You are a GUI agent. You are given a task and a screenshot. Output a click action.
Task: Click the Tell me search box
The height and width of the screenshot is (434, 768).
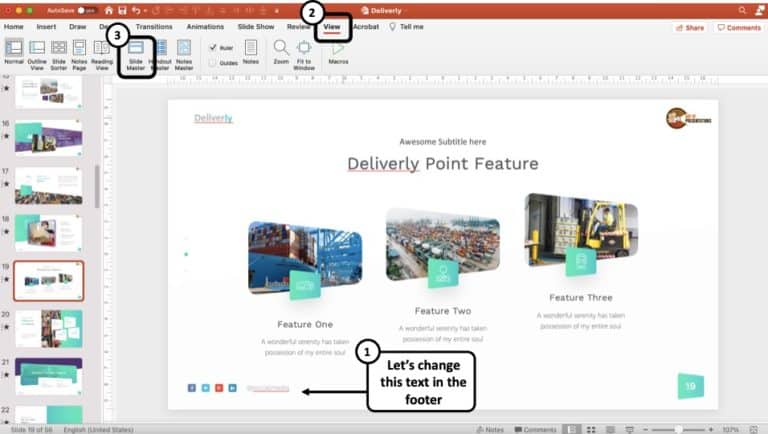407,27
